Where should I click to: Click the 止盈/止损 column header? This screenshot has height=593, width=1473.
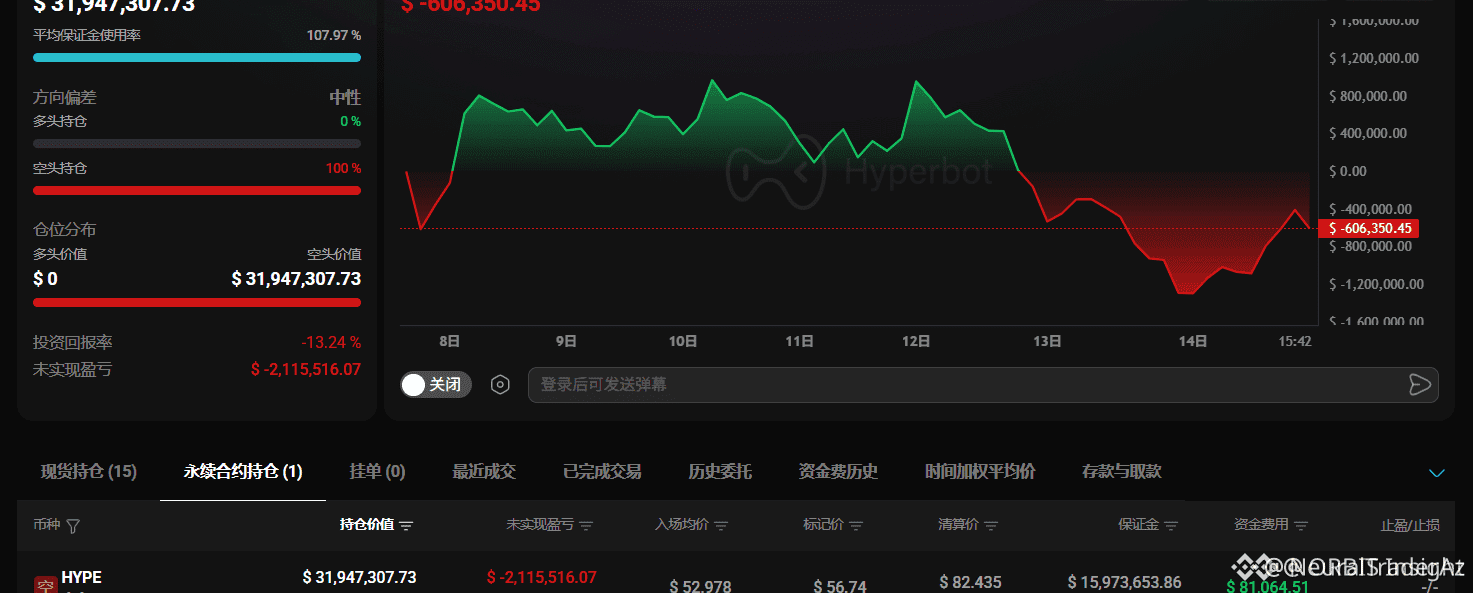1410,526
